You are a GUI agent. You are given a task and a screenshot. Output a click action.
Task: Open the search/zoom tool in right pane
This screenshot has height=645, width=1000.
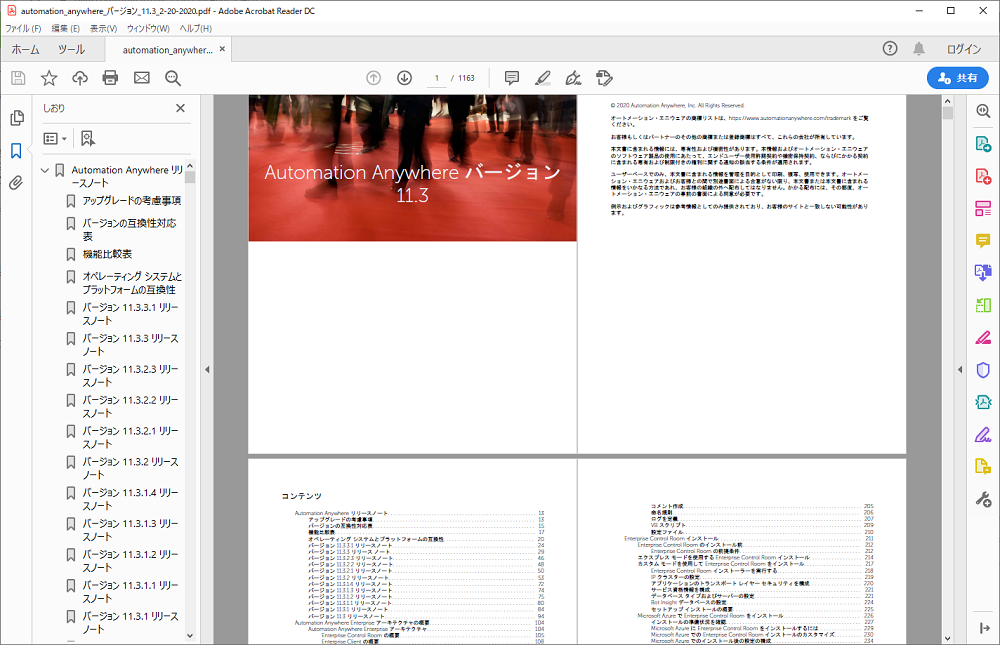coord(983,111)
